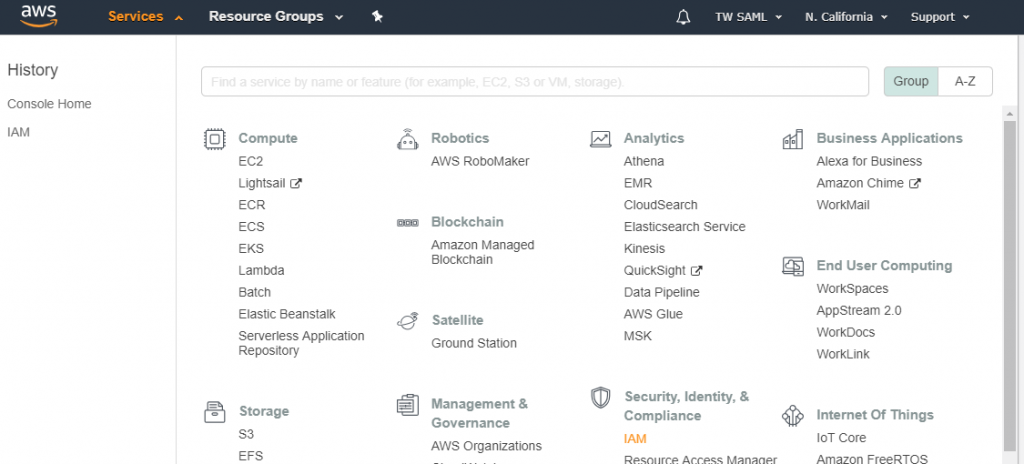Open the notifications bell

683,17
